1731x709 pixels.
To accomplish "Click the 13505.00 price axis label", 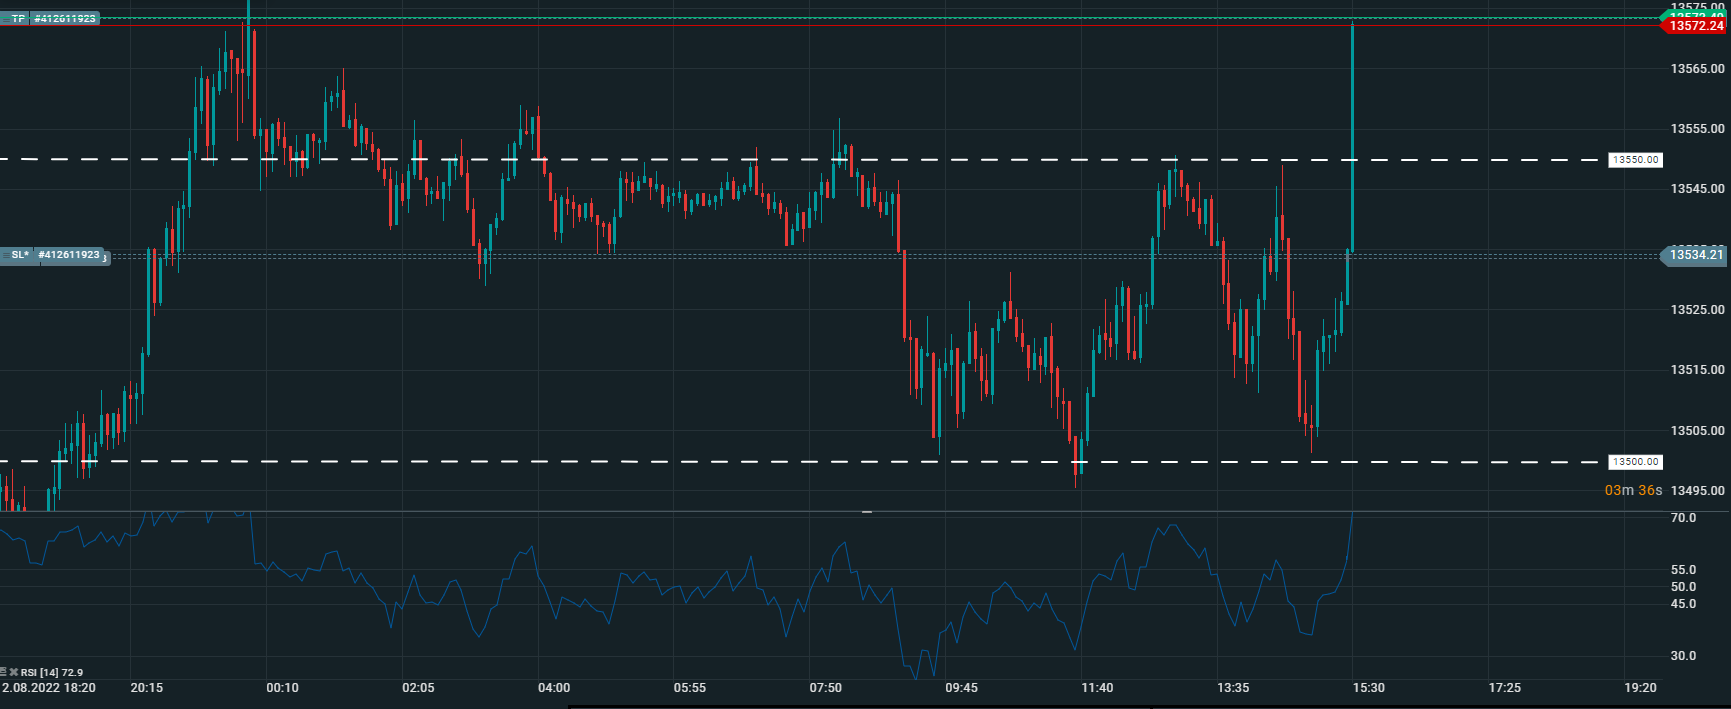I will [1697, 431].
